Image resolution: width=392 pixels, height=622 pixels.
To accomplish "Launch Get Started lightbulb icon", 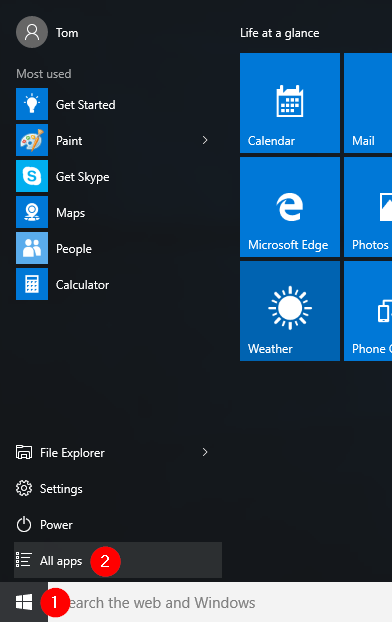I will click(x=32, y=104).
